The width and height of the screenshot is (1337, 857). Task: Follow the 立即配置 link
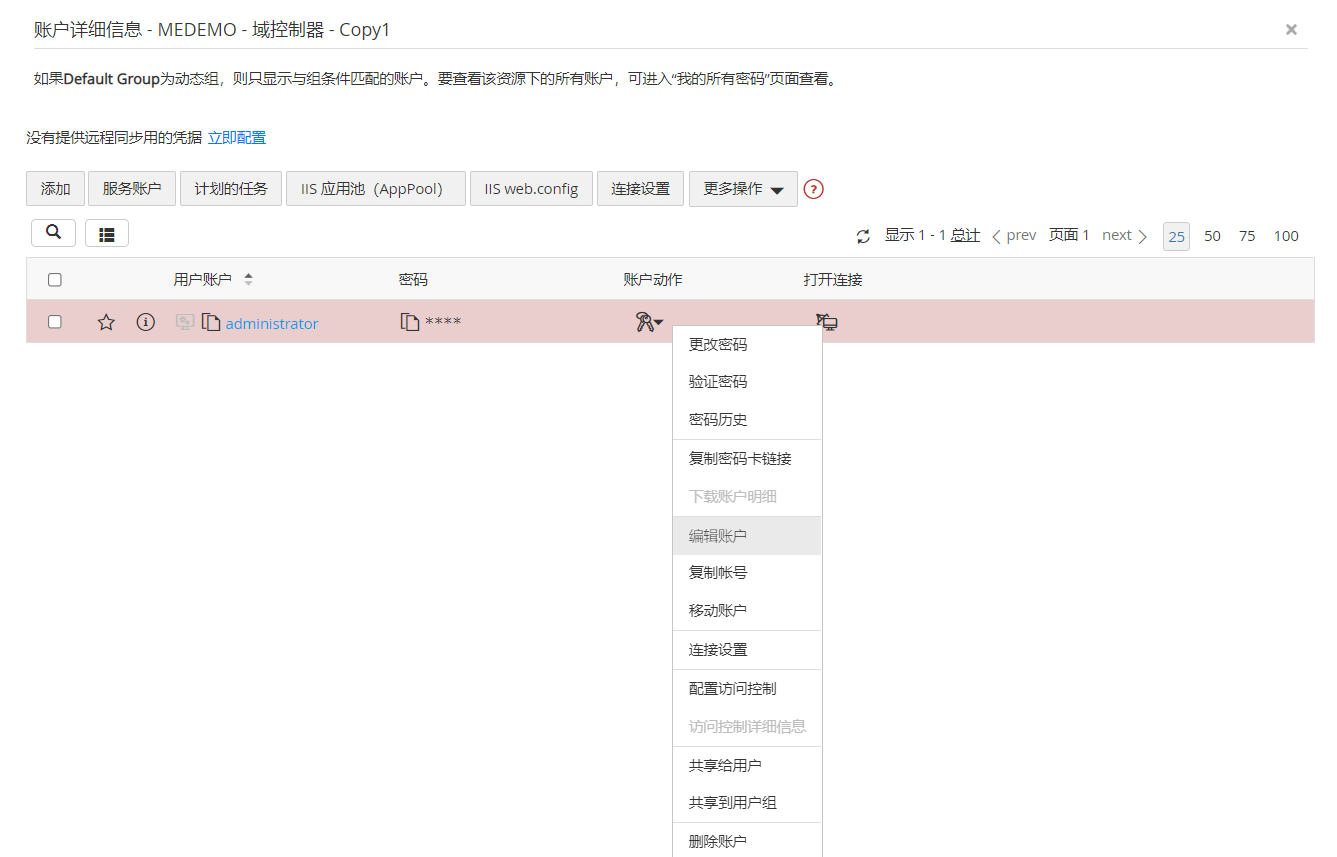pyautogui.click(x=237, y=138)
